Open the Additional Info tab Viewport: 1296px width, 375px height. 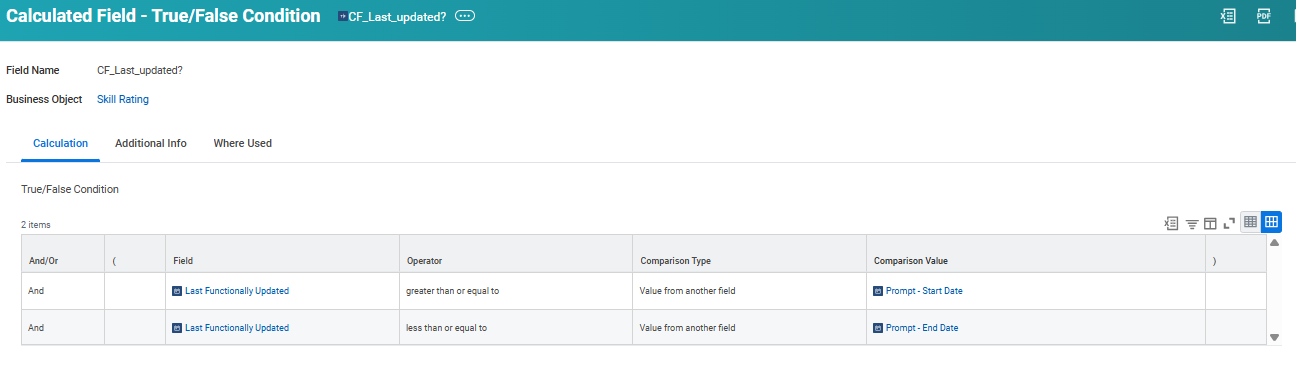coord(151,143)
